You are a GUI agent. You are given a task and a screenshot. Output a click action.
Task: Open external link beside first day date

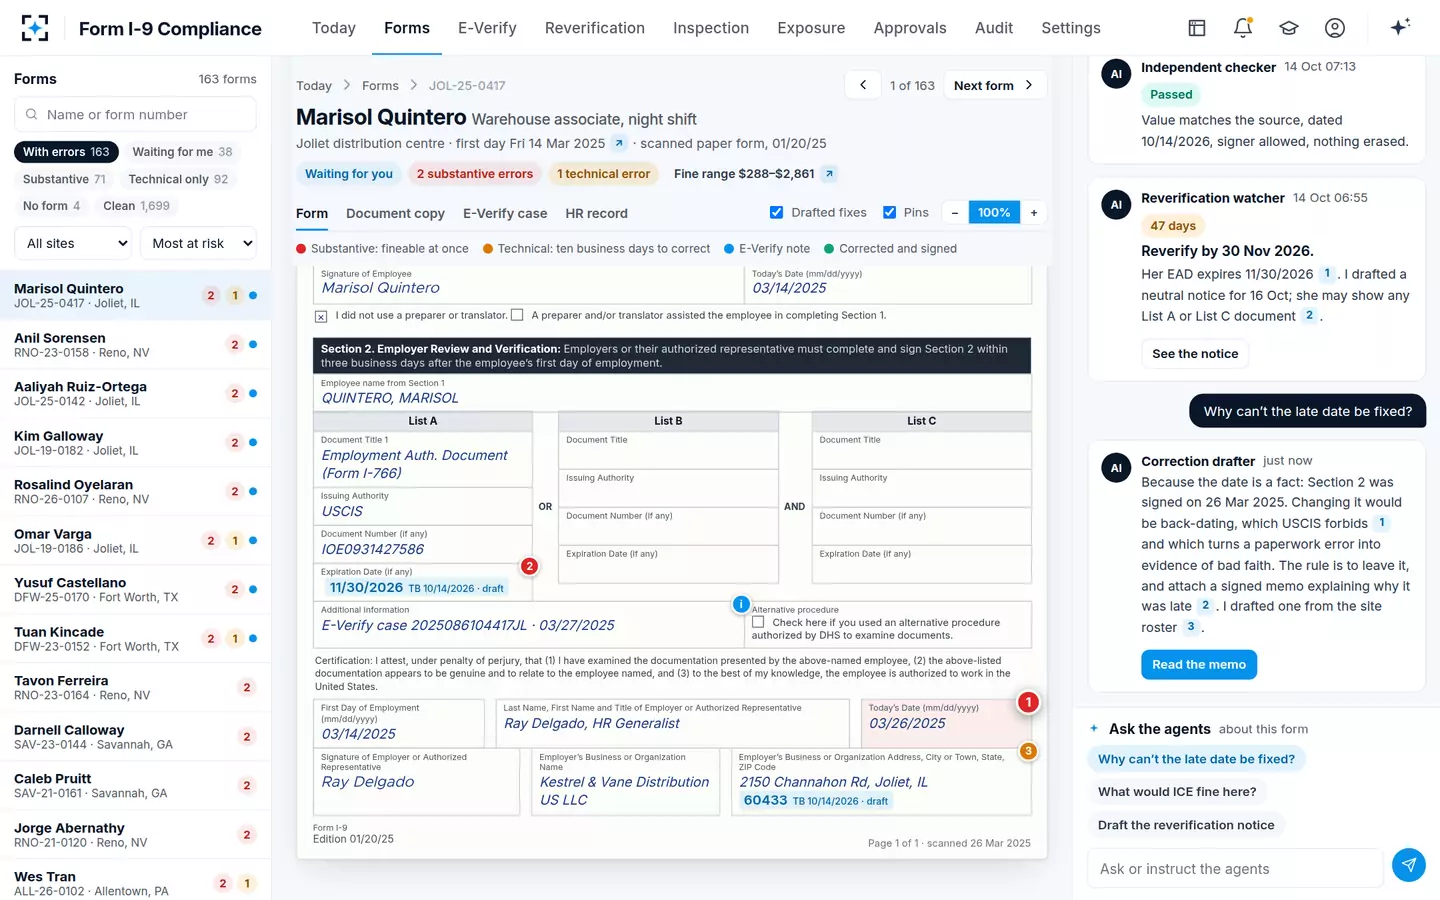pos(619,143)
